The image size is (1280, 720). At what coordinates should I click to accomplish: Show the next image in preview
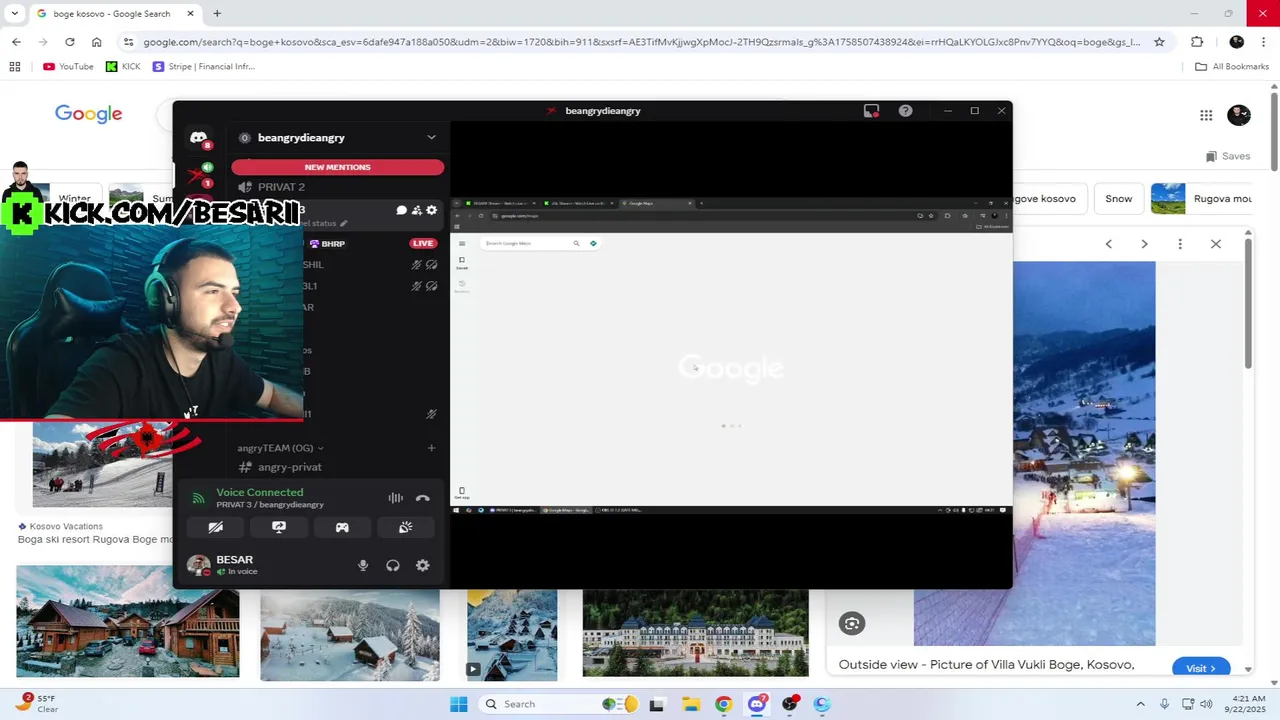pyautogui.click(x=1144, y=244)
